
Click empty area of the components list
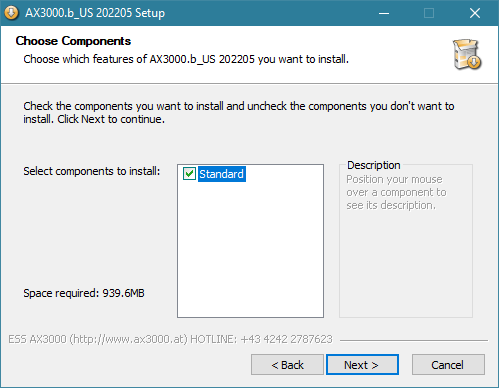(250, 250)
